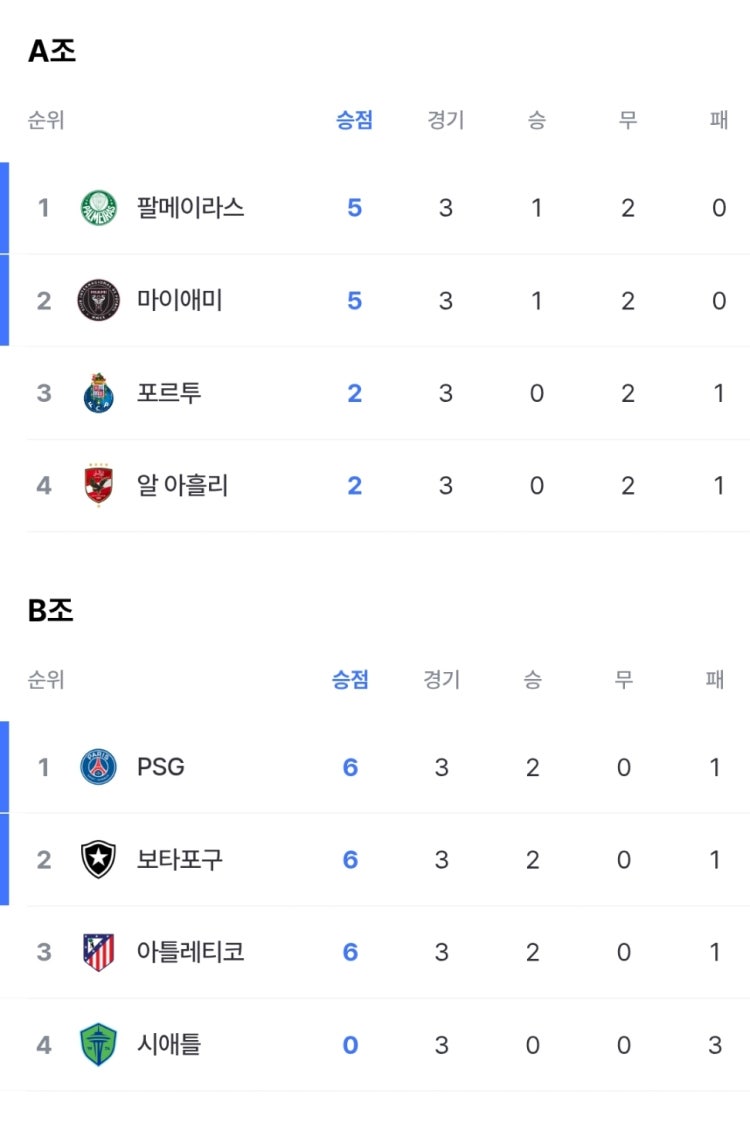Click the Al Ahly red eagle crest

click(99, 485)
